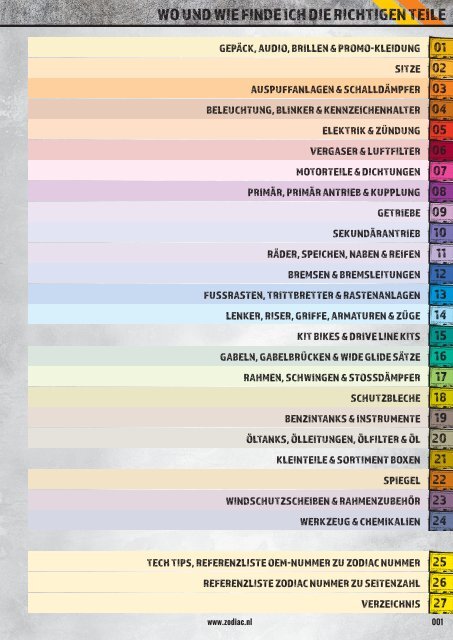Click the Sekundärantrieb row
The width and height of the screenshot is (453, 640).
(228, 233)
